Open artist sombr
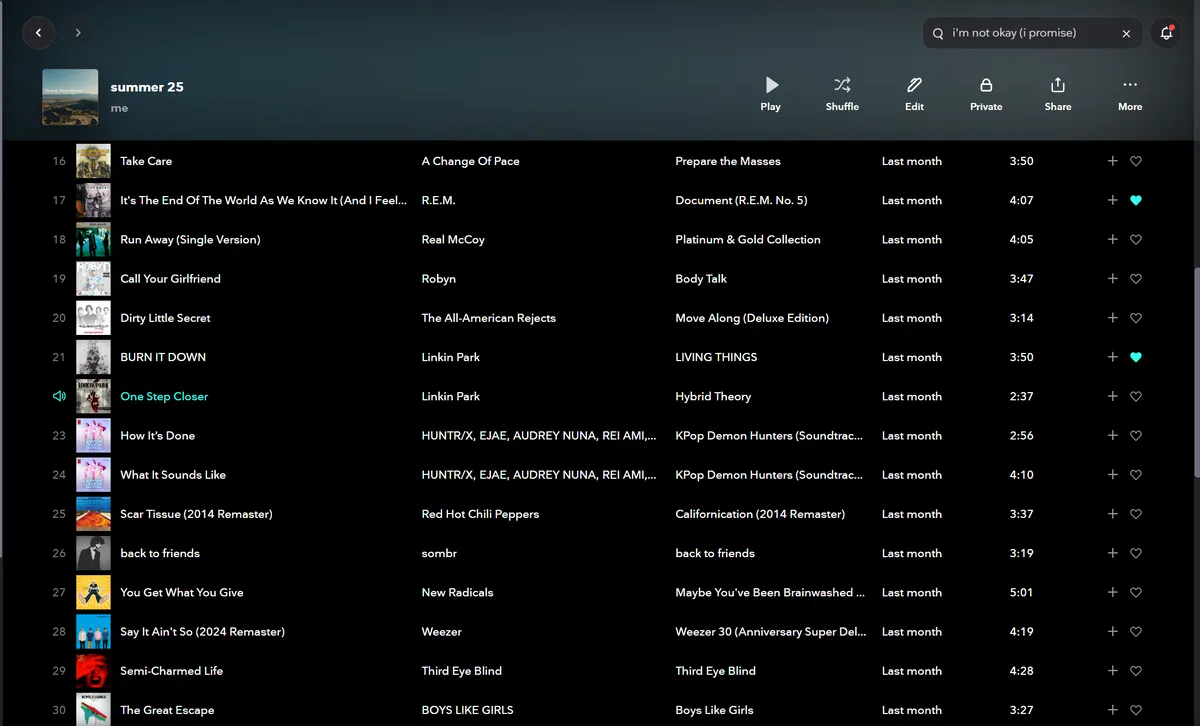The height and width of the screenshot is (726, 1200). (x=438, y=553)
